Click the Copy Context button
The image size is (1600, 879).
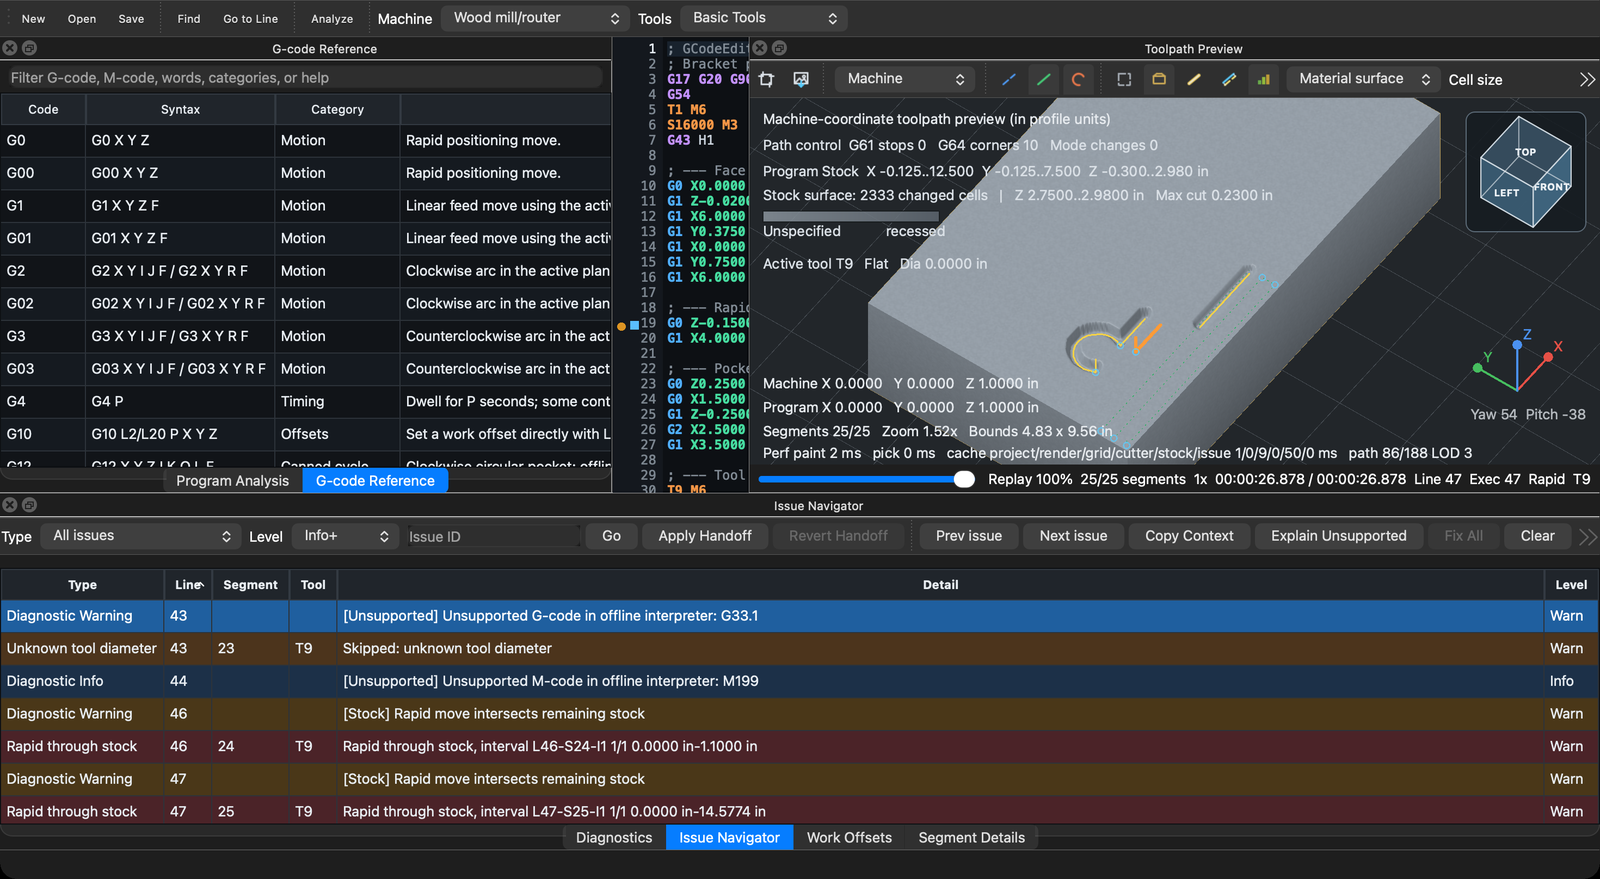tap(1189, 536)
